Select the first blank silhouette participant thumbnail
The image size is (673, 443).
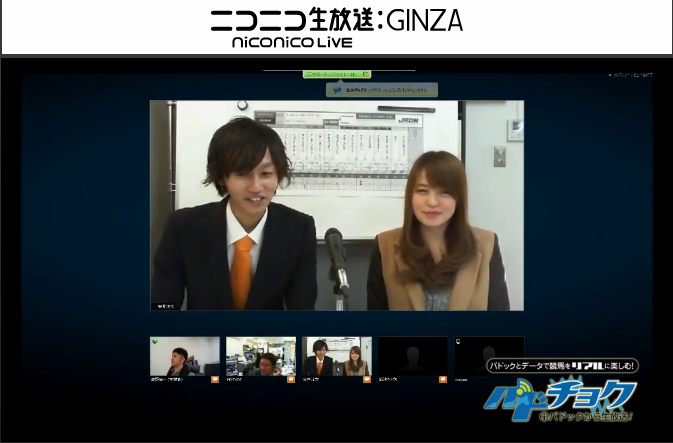pos(413,356)
